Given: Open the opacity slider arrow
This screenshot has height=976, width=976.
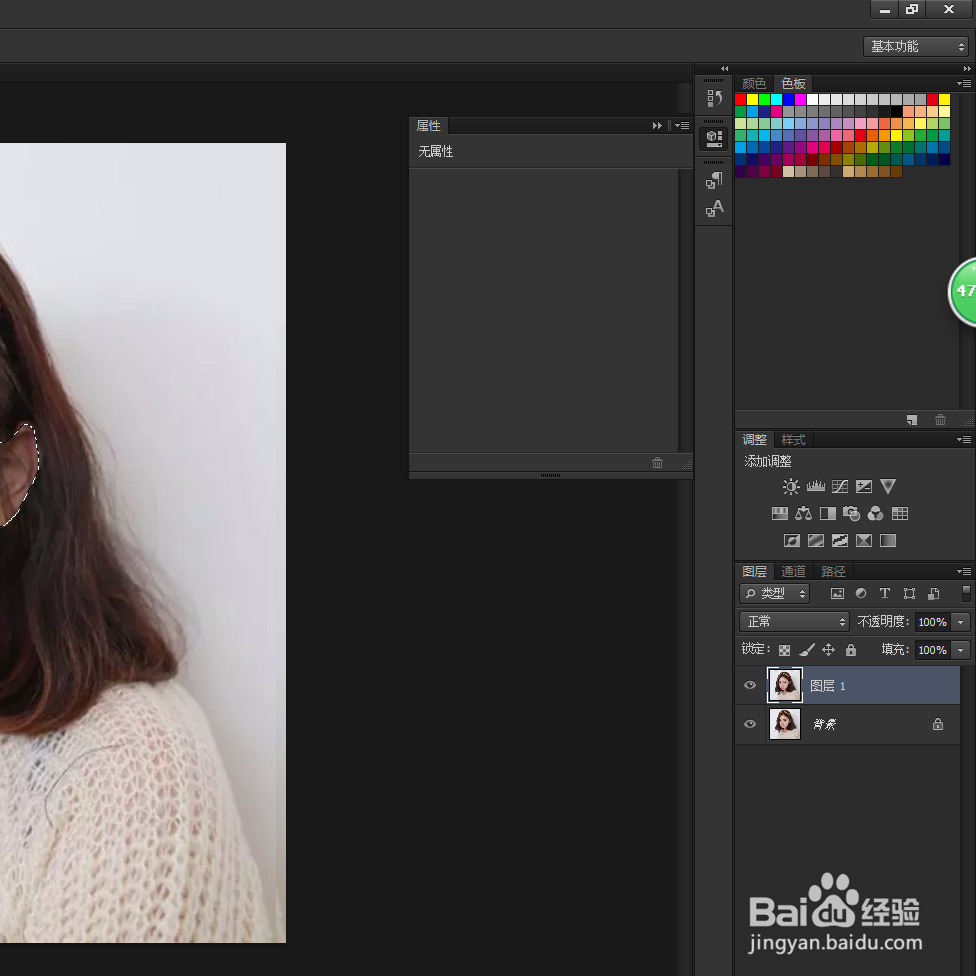Looking at the screenshot, I should (x=960, y=622).
